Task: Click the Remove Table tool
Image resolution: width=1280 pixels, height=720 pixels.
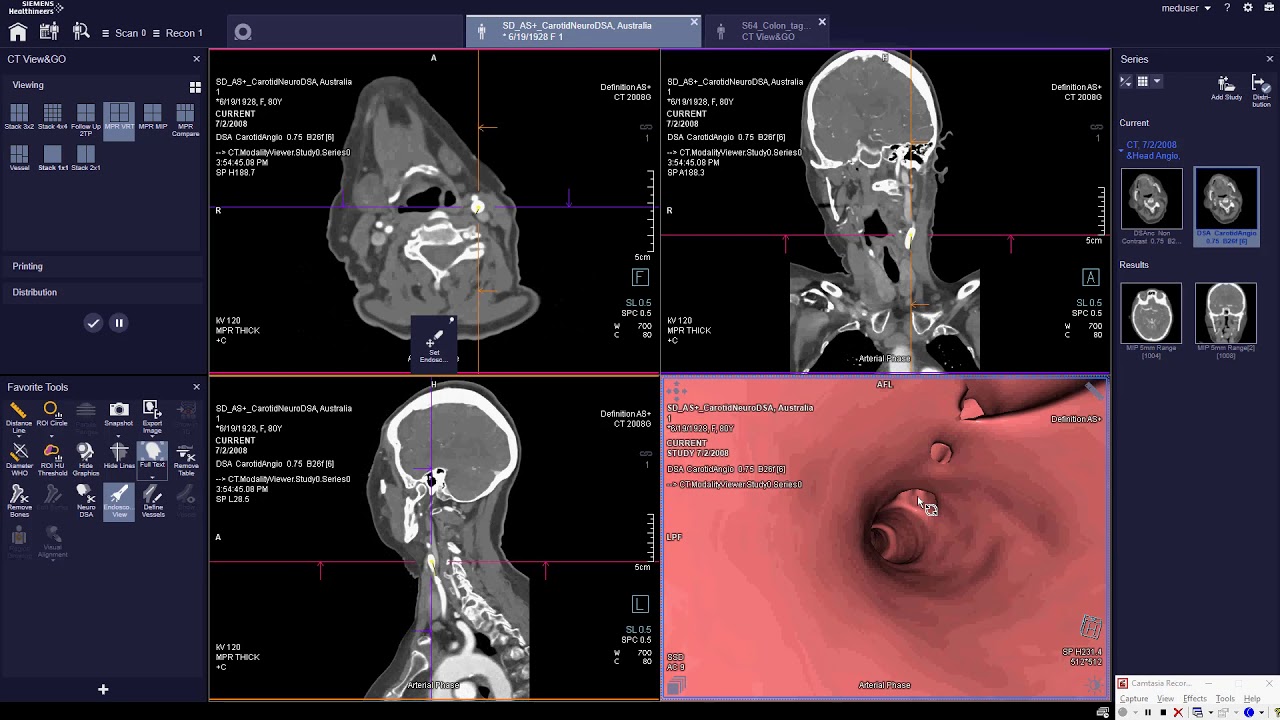Action: tap(186, 460)
